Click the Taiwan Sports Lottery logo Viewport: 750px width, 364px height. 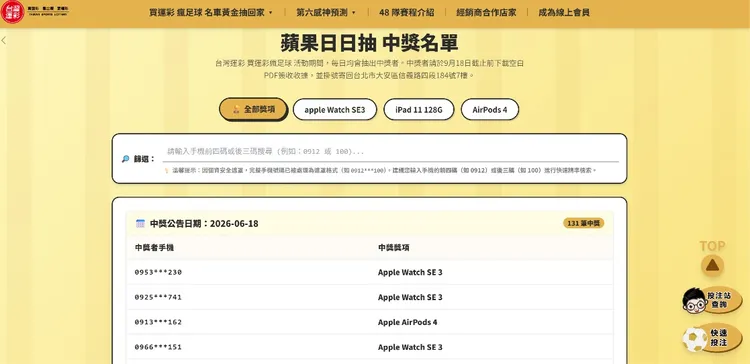pyautogui.click(x=34, y=11)
